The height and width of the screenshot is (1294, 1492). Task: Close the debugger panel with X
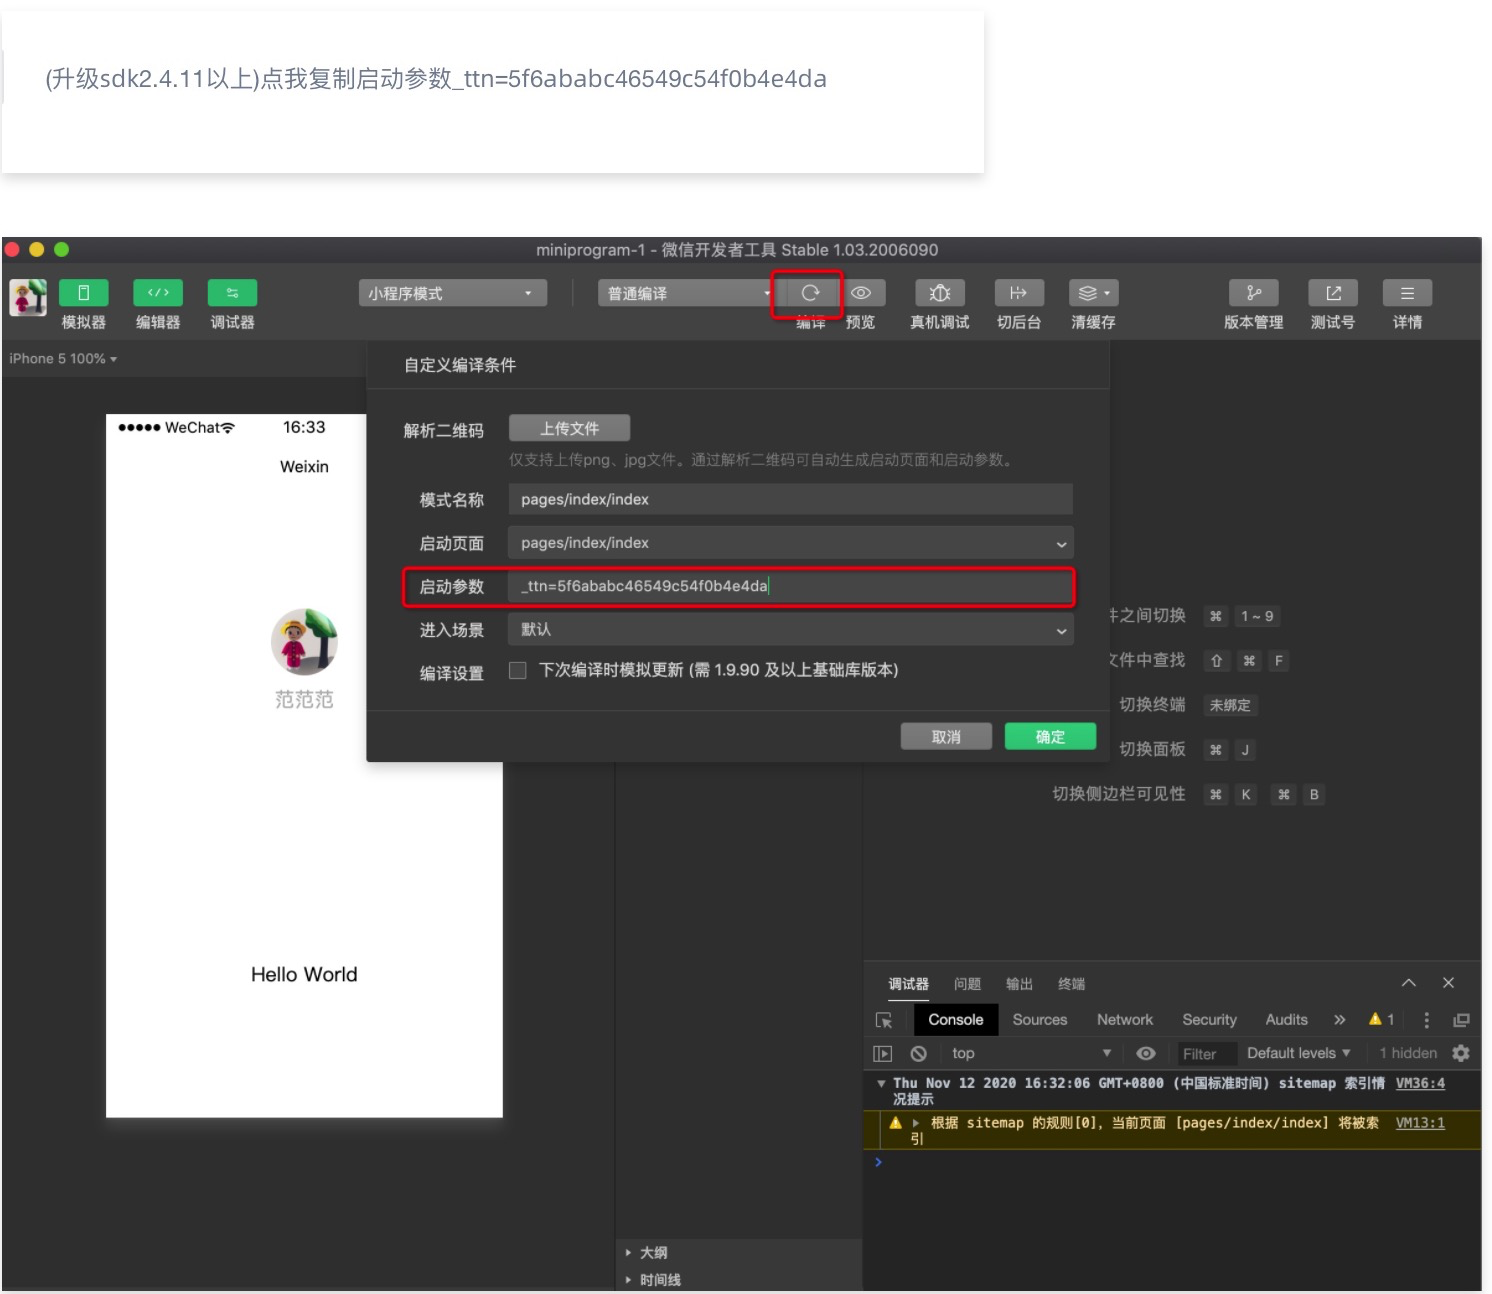[1448, 983]
